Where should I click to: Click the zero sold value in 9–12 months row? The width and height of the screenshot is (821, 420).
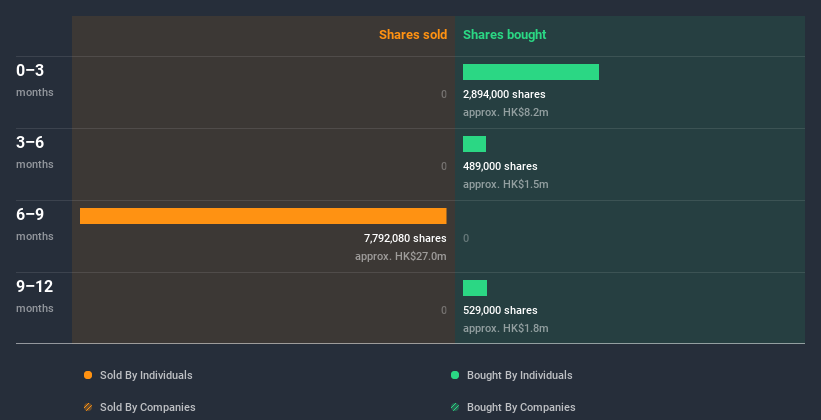(x=443, y=310)
